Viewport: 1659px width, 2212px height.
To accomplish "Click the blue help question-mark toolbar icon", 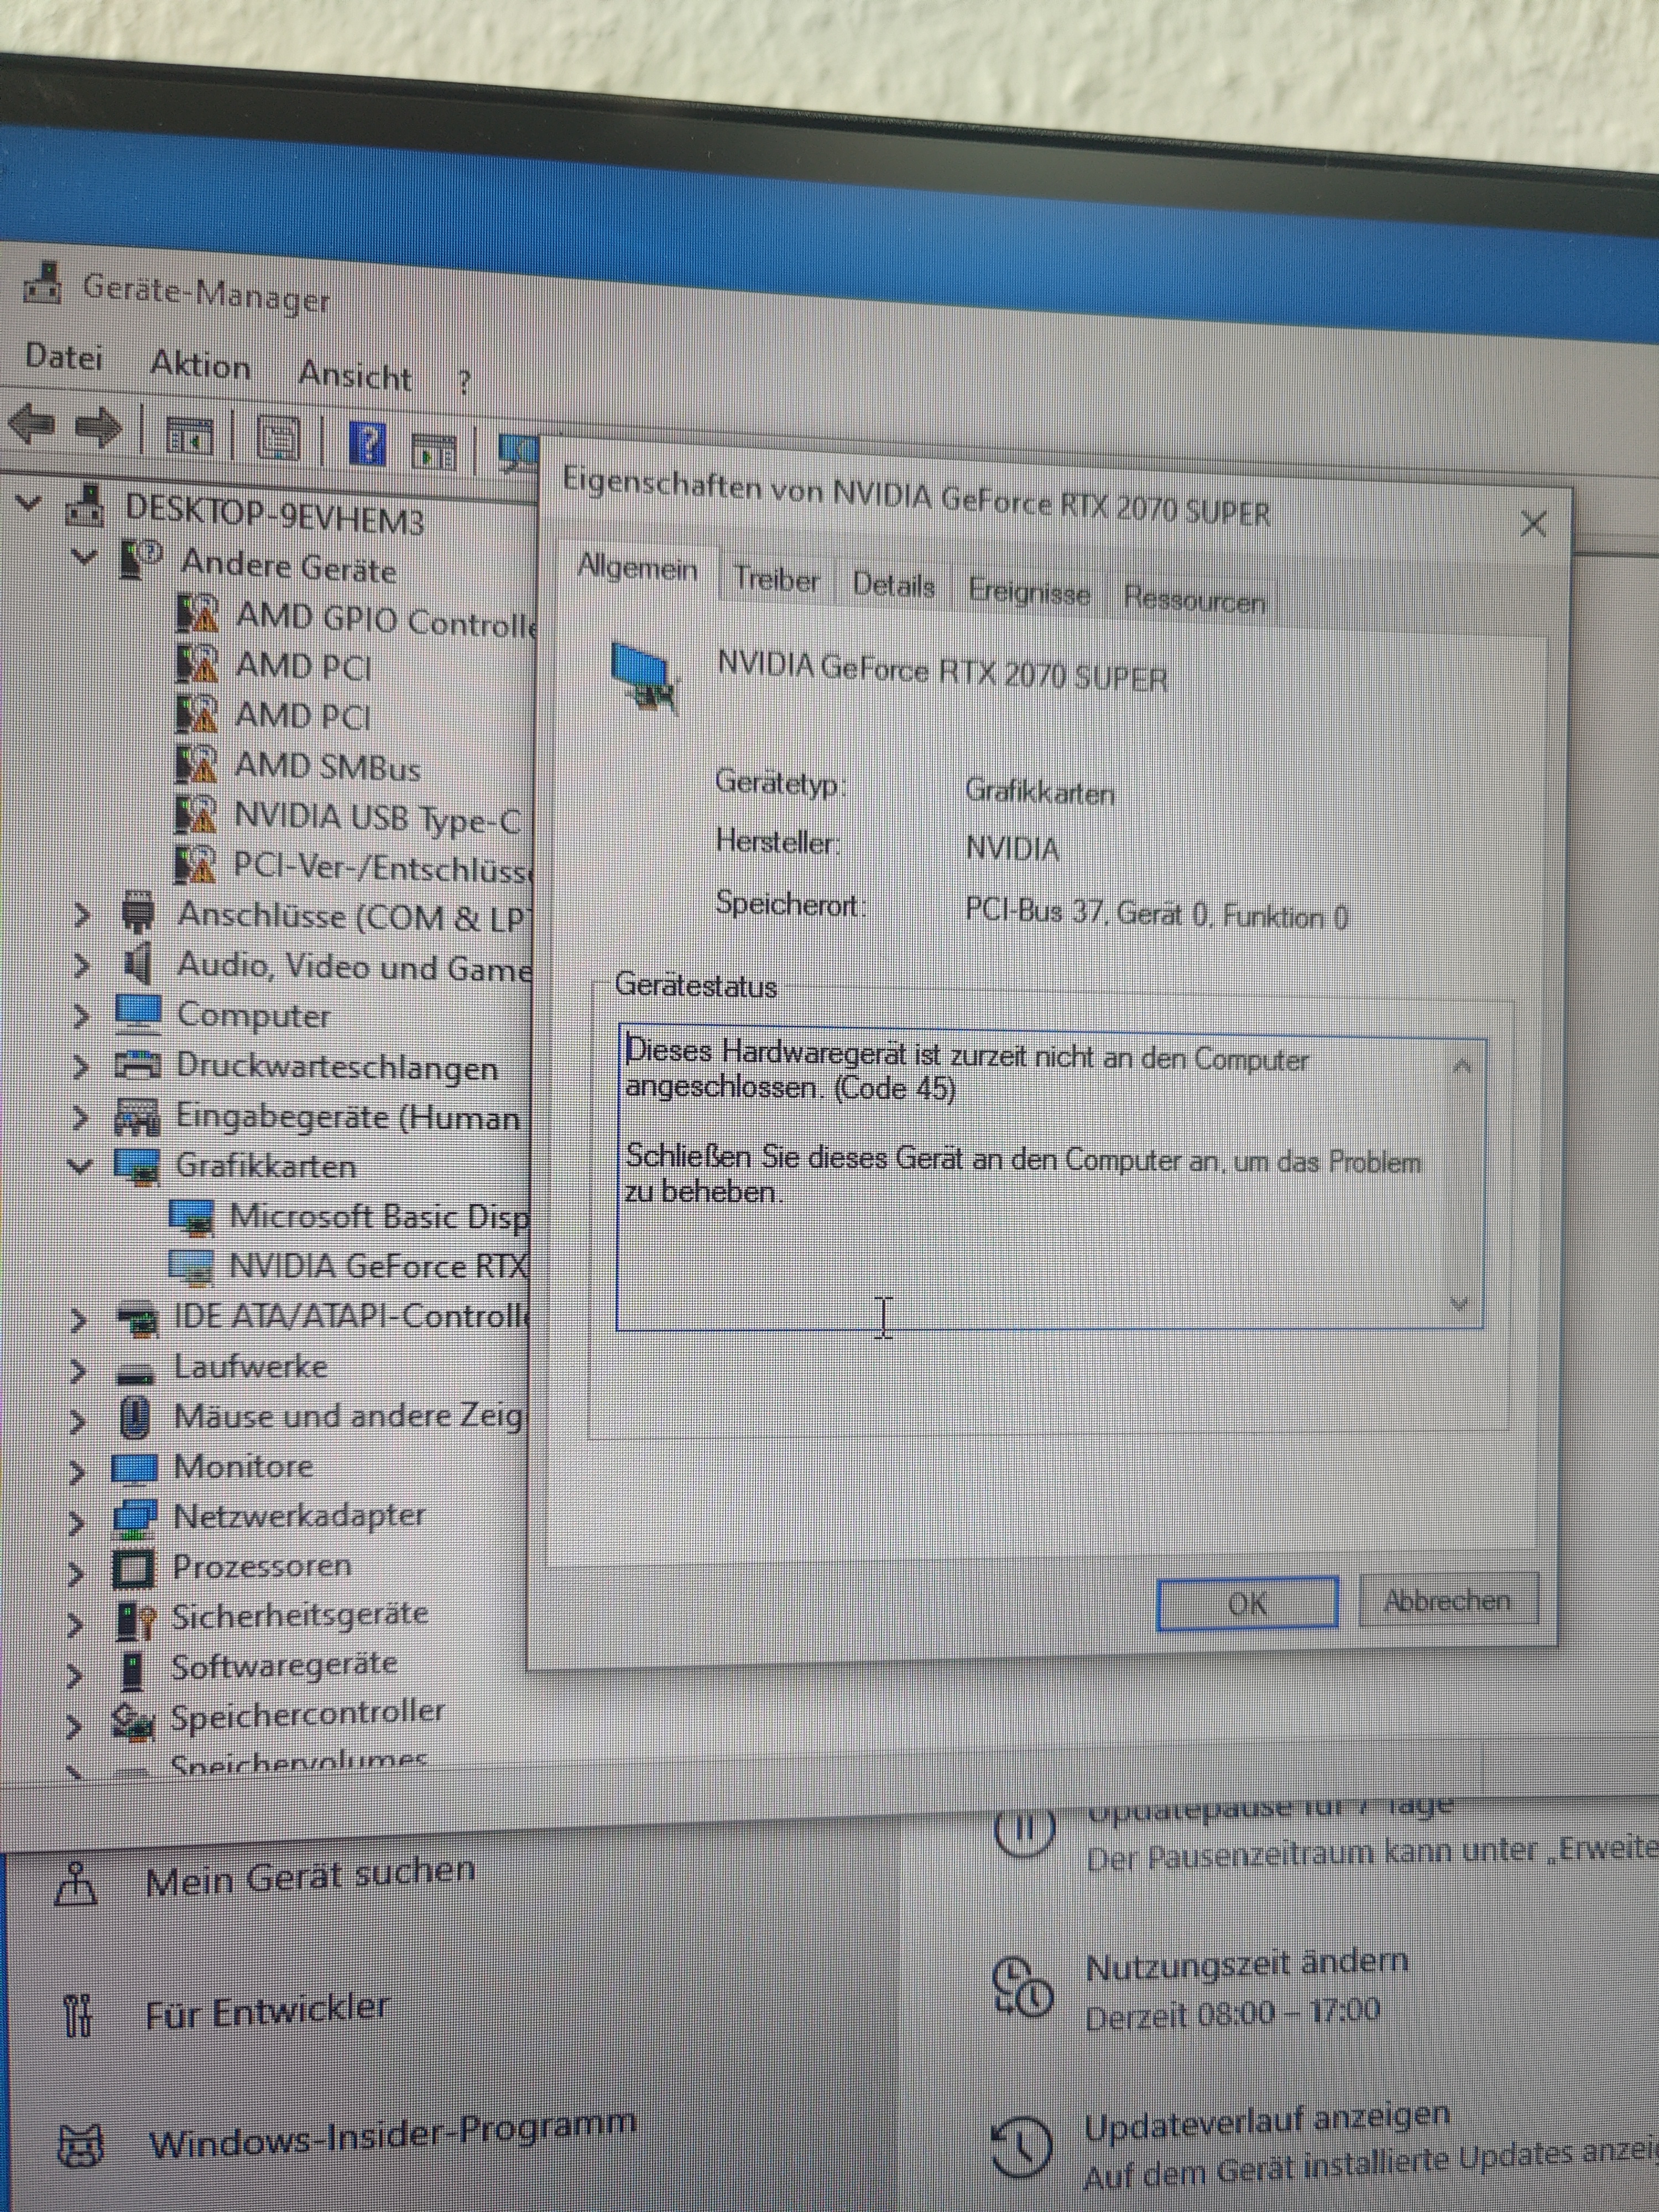I will tap(367, 443).
